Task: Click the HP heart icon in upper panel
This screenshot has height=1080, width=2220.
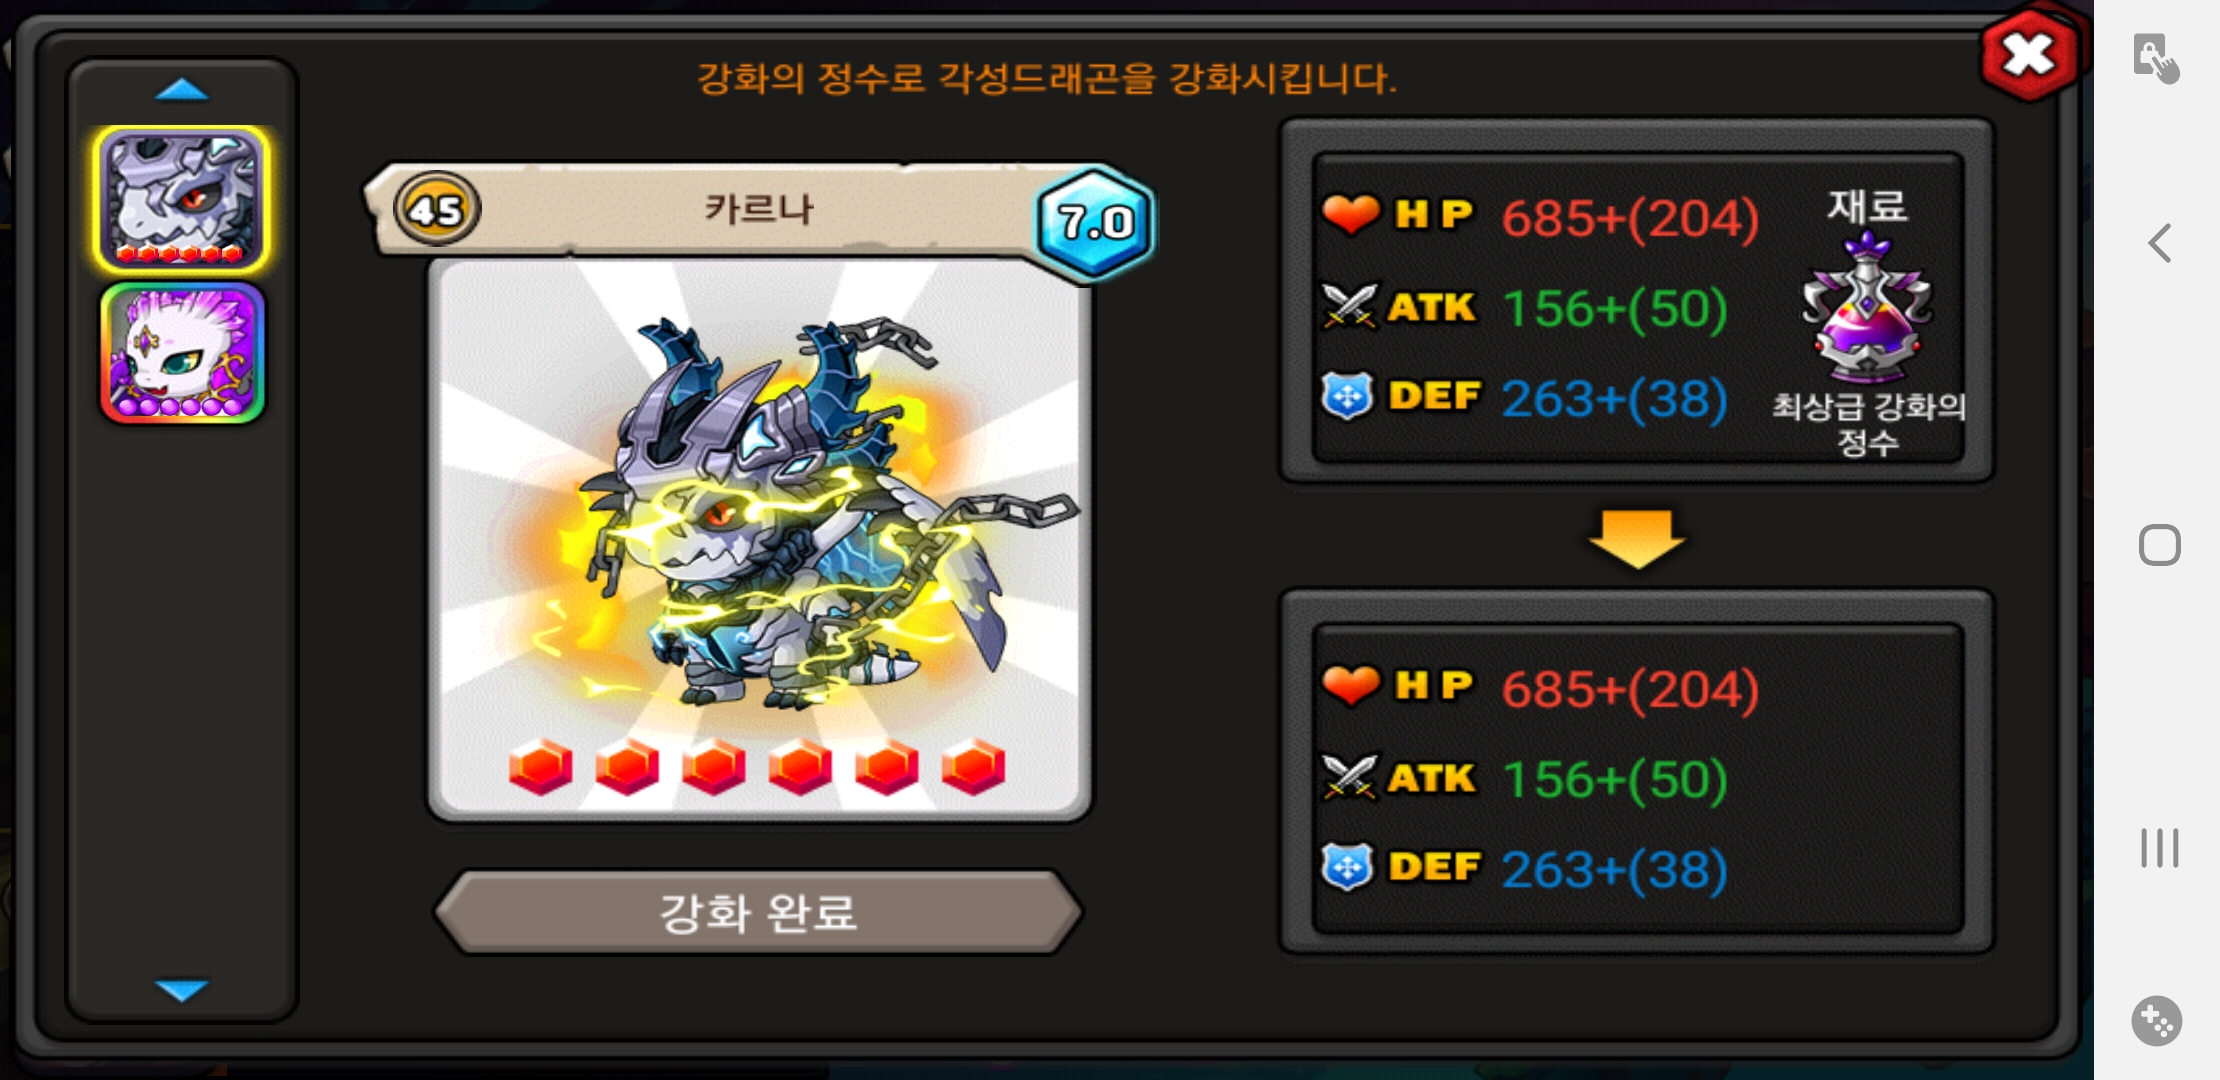Action: pos(1350,215)
